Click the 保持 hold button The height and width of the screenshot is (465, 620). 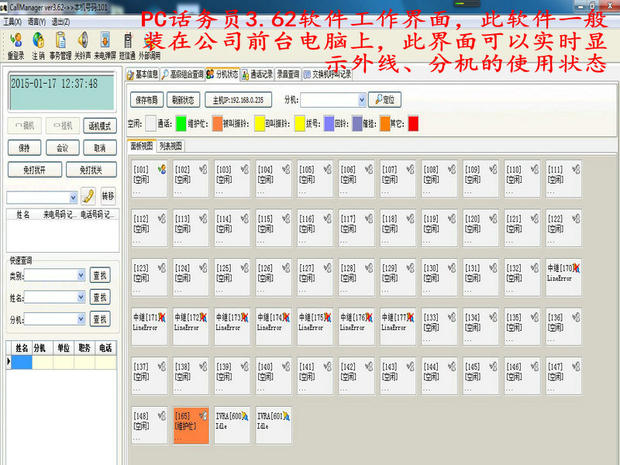24,148
